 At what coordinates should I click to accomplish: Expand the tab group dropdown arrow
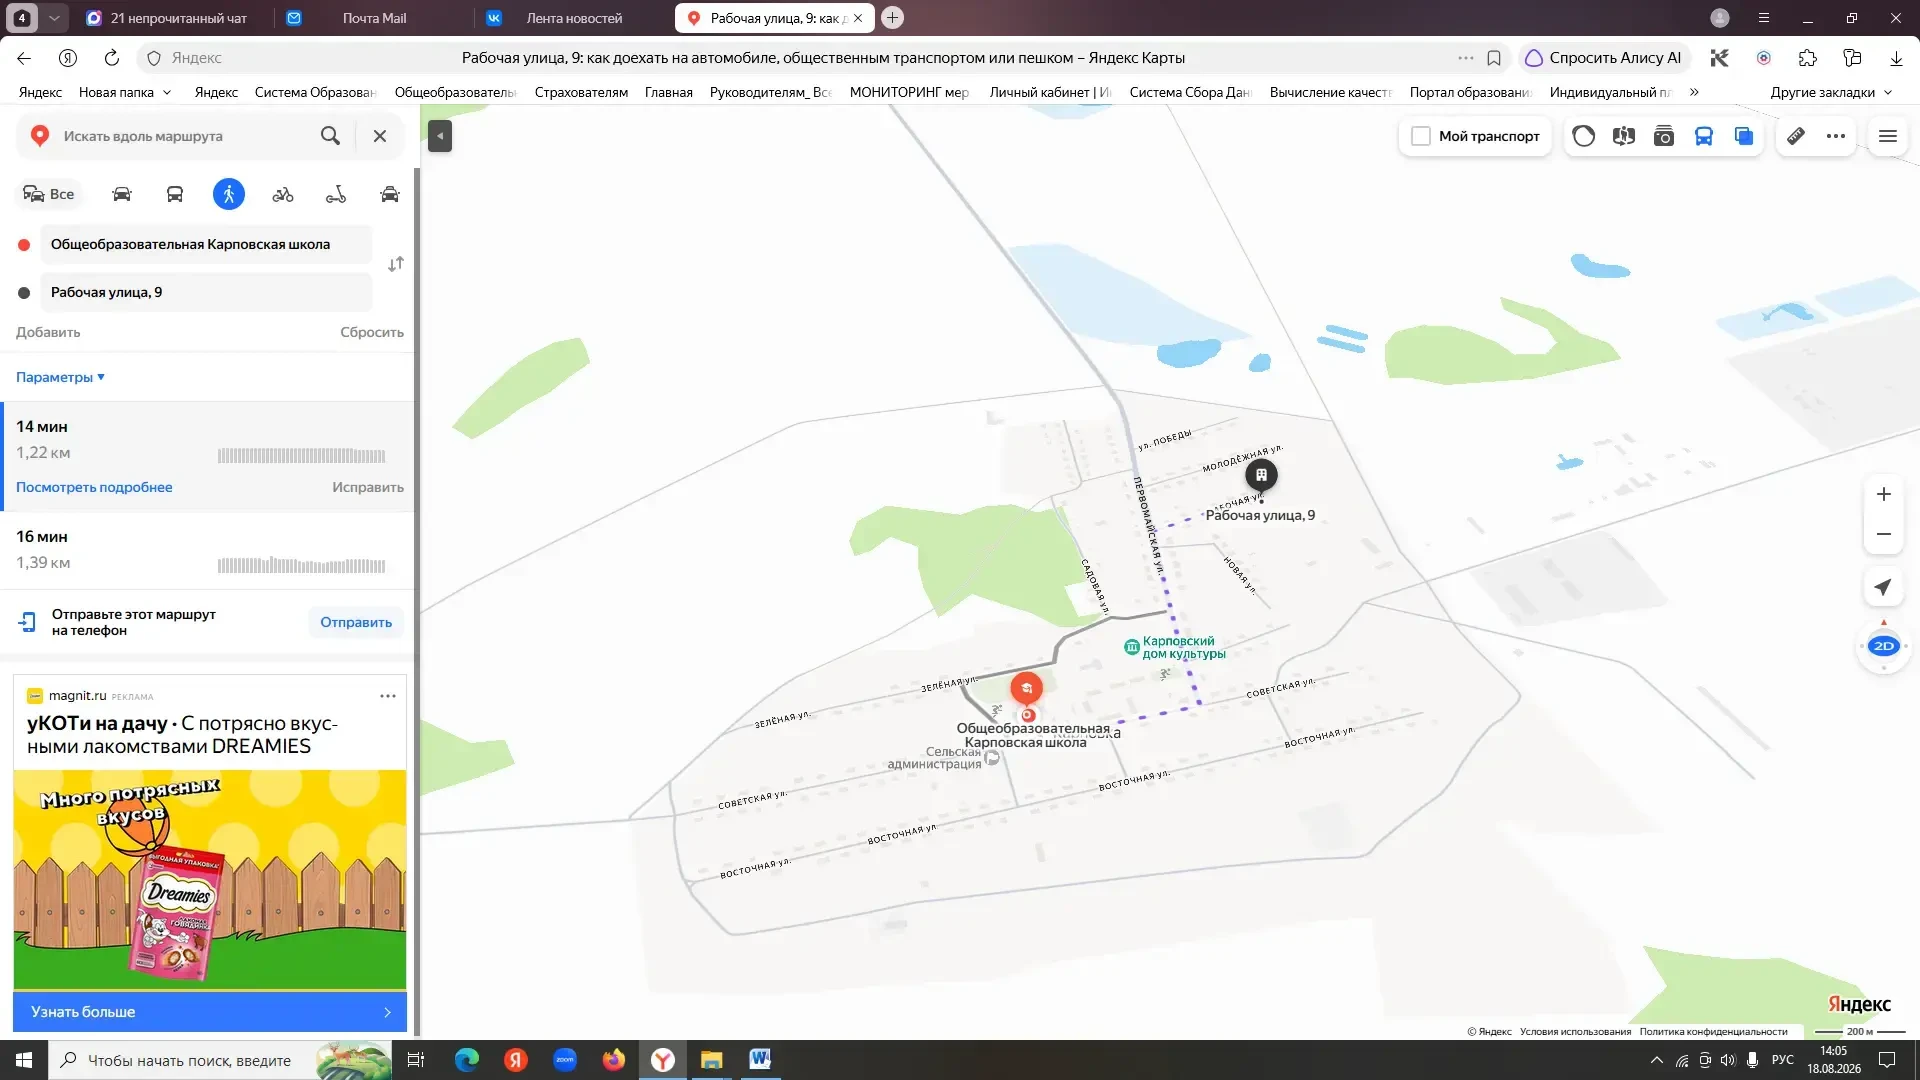pyautogui.click(x=54, y=18)
